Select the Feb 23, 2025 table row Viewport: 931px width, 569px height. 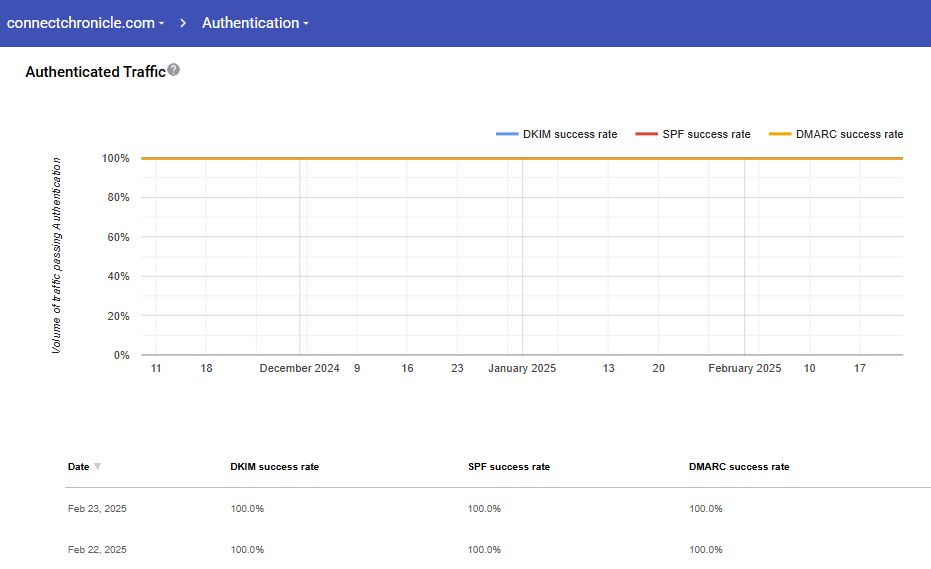pos(97,509)
